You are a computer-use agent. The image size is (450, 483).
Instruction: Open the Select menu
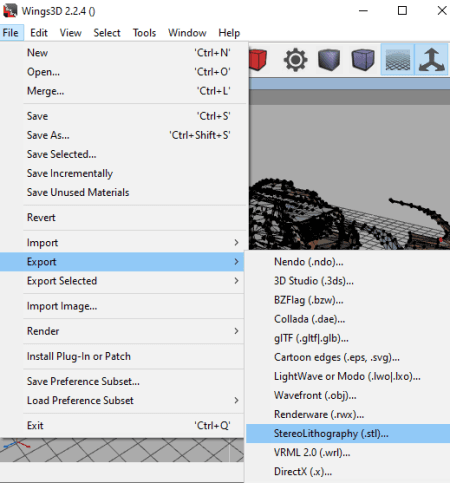coord(107,33)
